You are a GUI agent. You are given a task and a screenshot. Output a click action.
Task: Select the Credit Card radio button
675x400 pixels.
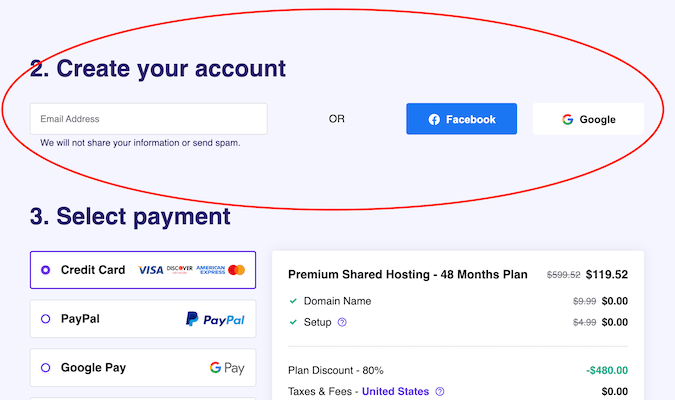coord(45,270)
